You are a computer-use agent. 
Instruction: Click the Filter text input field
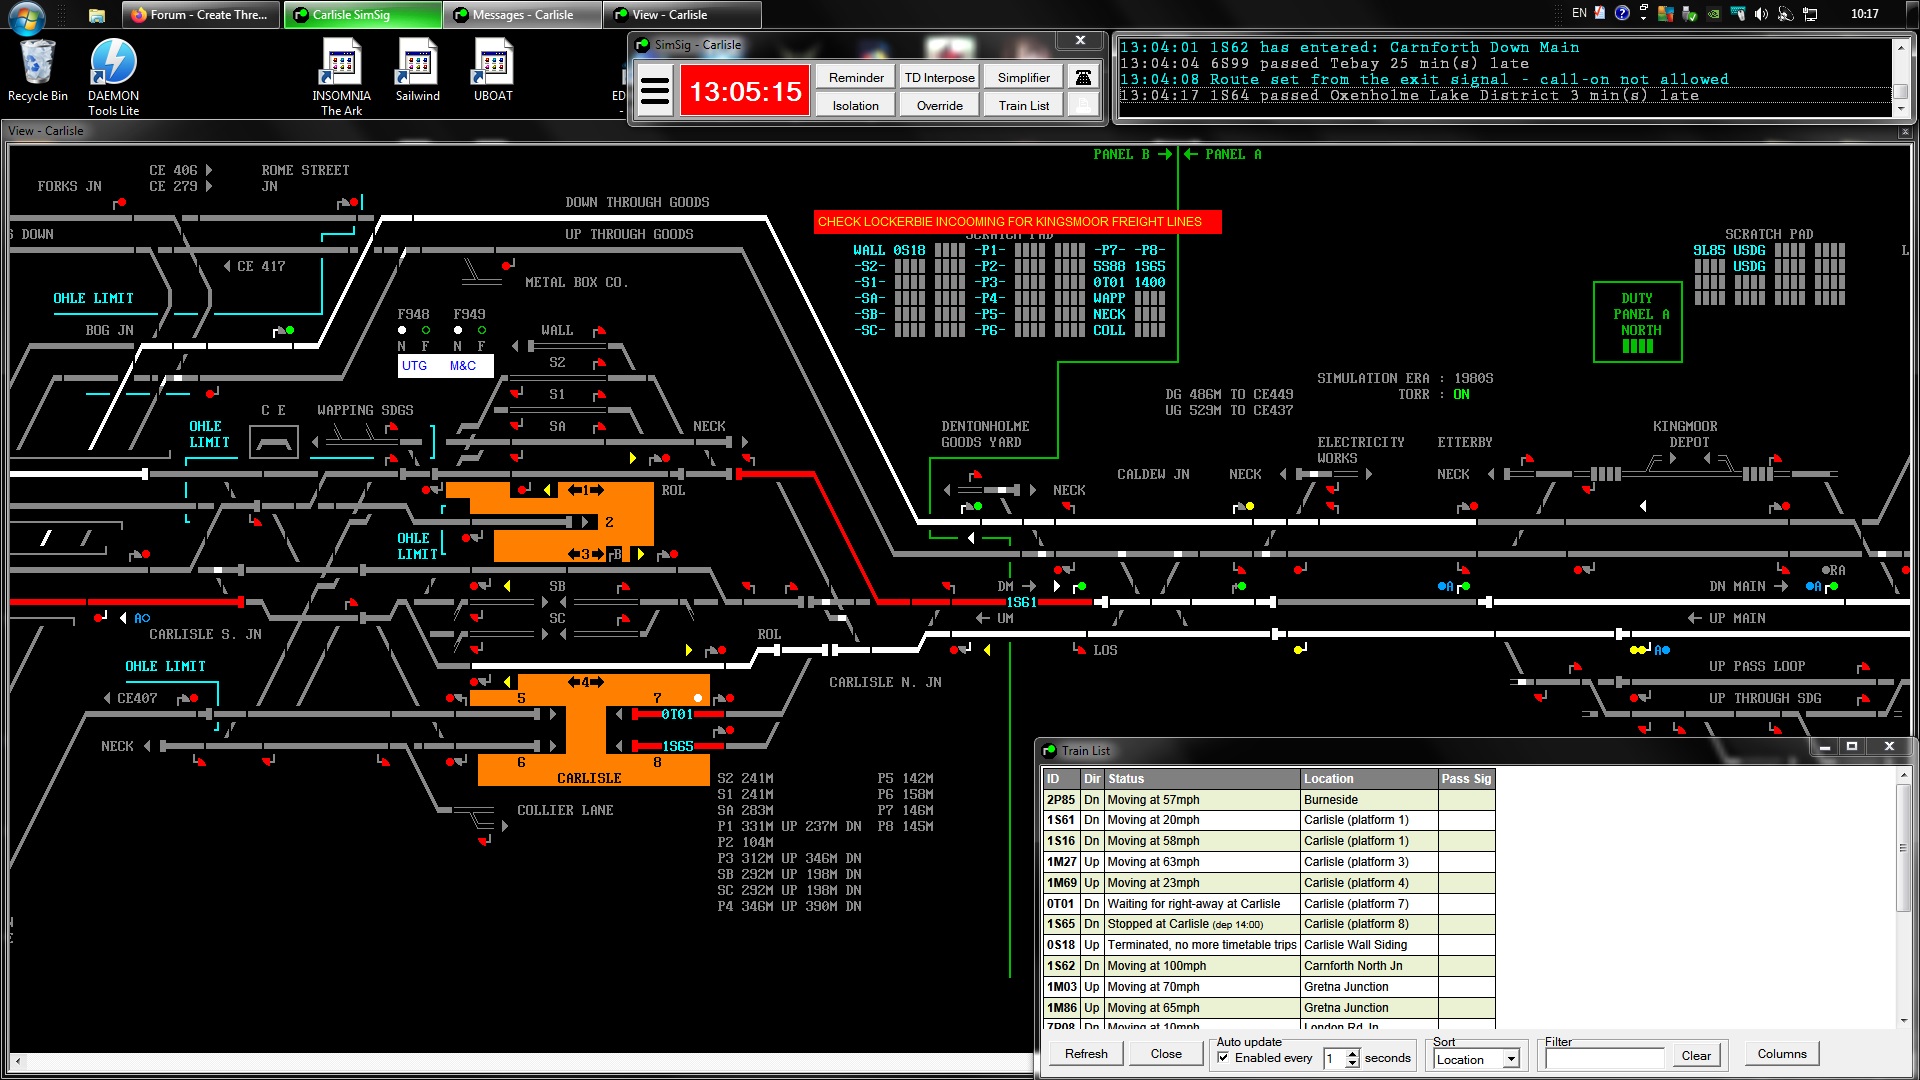1603,1058
